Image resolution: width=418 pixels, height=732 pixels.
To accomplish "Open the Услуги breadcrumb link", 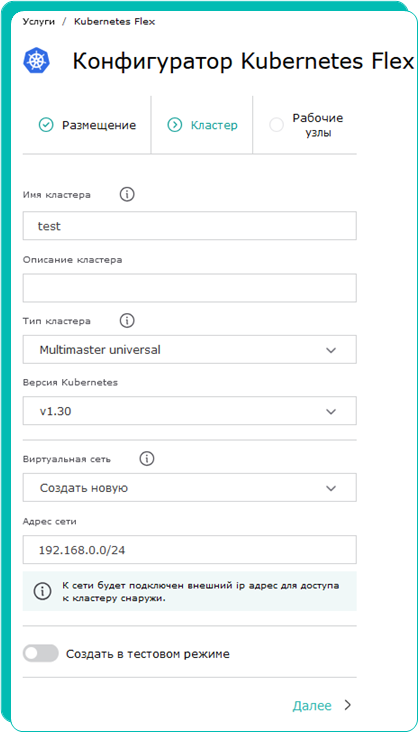I will 39,22.
